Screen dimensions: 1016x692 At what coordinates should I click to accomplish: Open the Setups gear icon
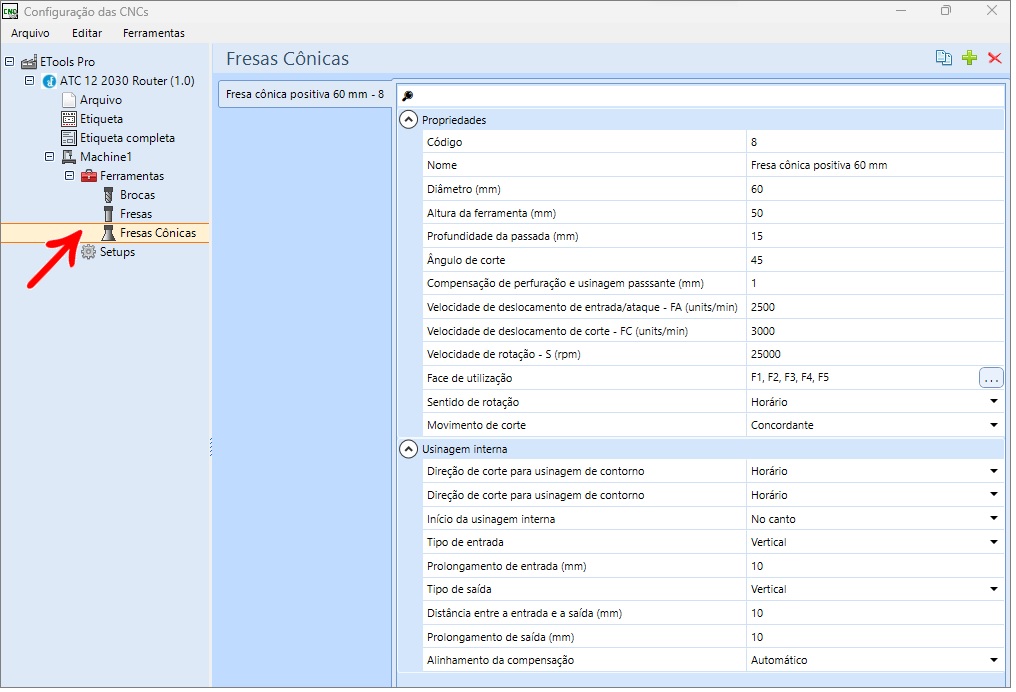pyautogui.click(x=89, y=252)
